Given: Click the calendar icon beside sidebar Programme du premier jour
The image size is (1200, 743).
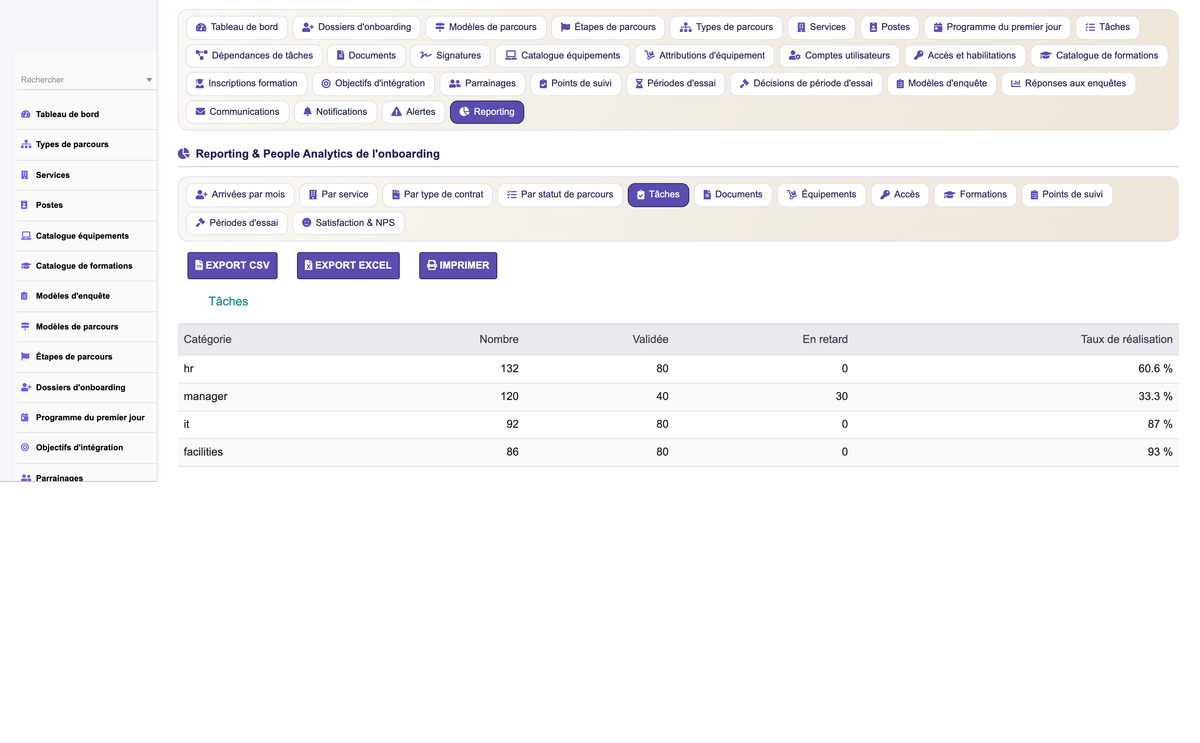Looking at the screenshot, I should point(25,418).
